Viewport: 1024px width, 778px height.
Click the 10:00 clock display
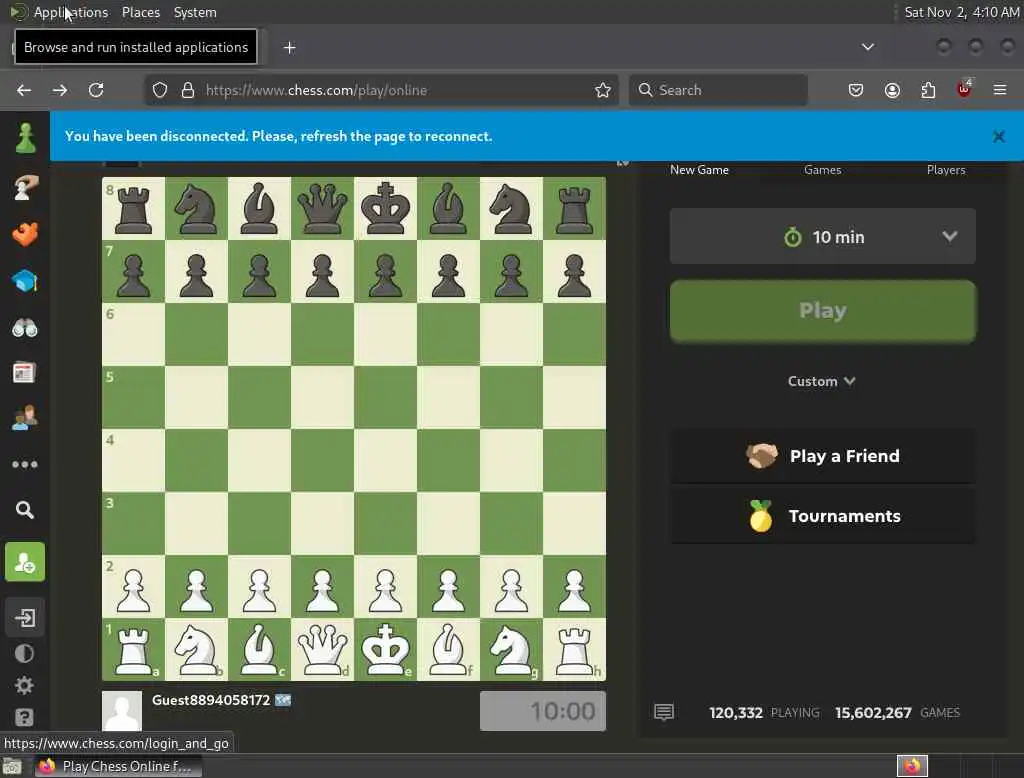[543, 711]
